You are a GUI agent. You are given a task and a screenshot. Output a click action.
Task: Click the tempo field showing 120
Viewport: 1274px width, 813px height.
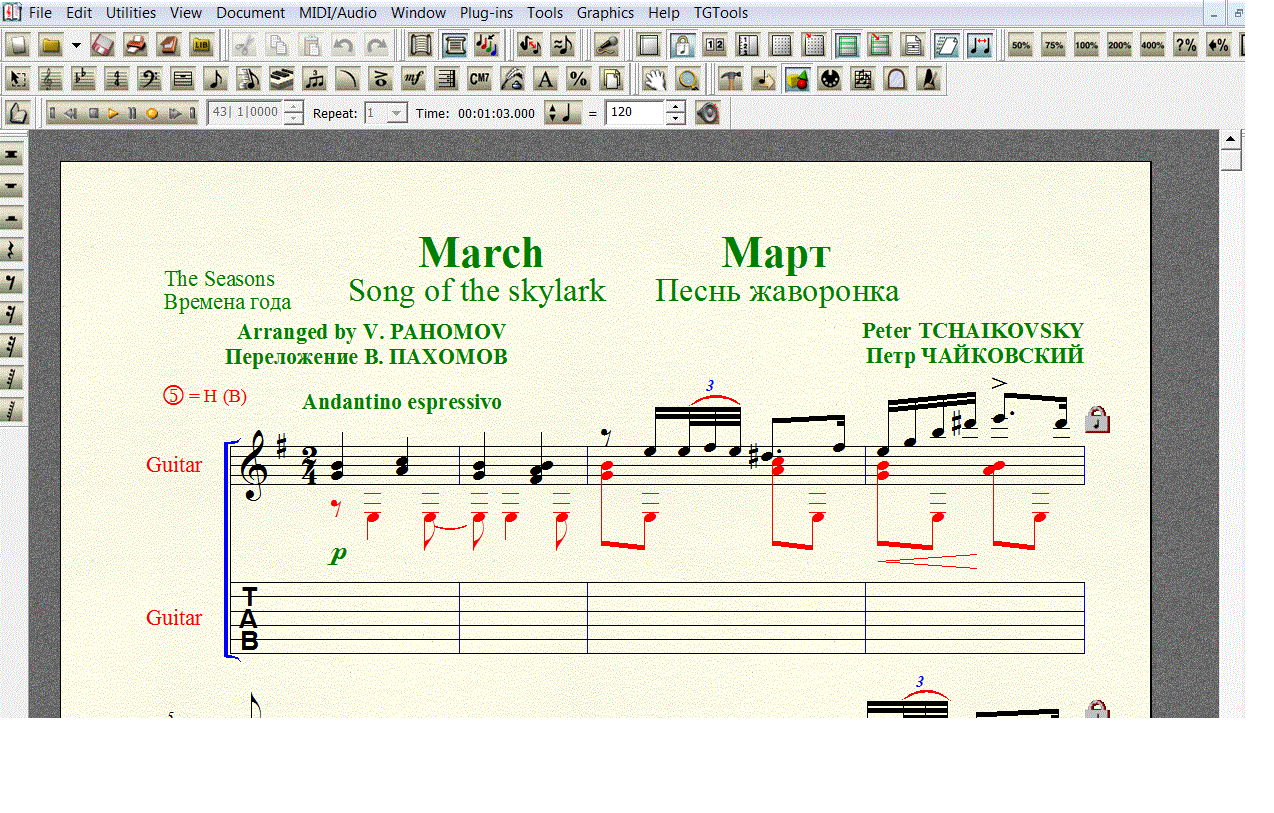[x=635, y=113]
